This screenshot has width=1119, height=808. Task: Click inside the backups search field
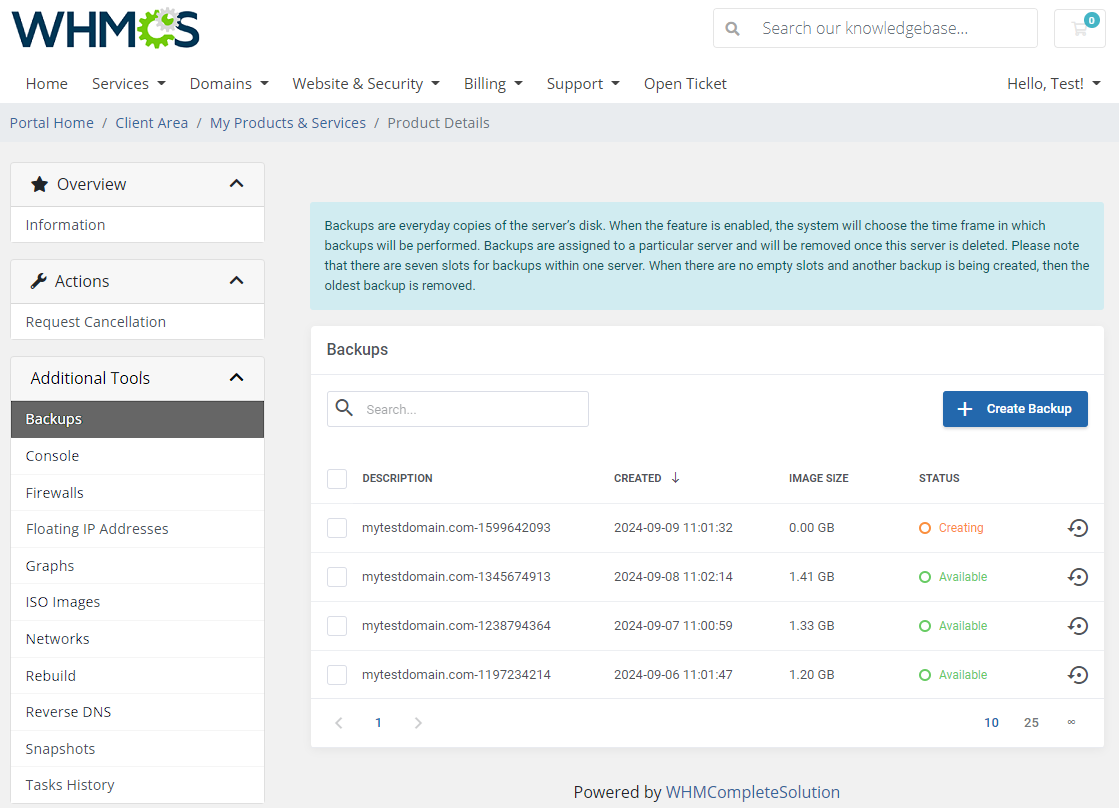(x=470, y=408)
